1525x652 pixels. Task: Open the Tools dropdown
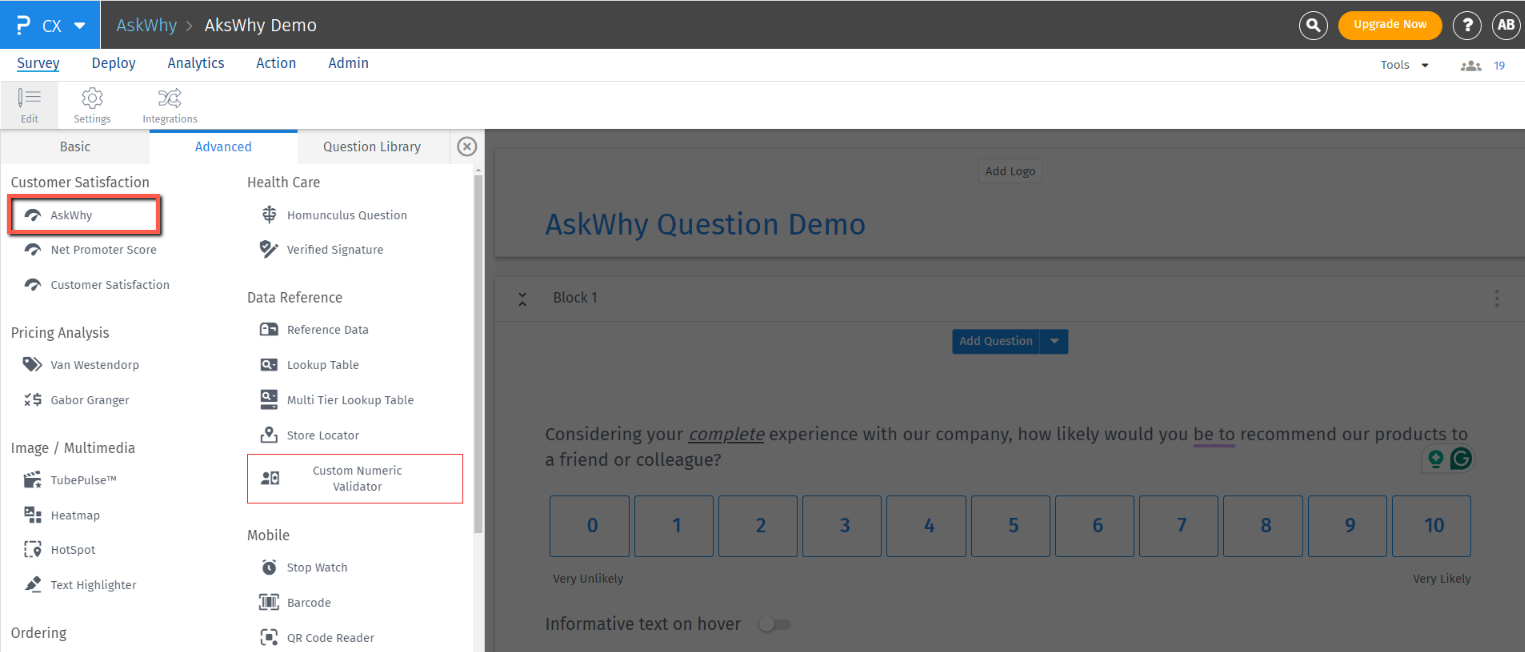1401,64
